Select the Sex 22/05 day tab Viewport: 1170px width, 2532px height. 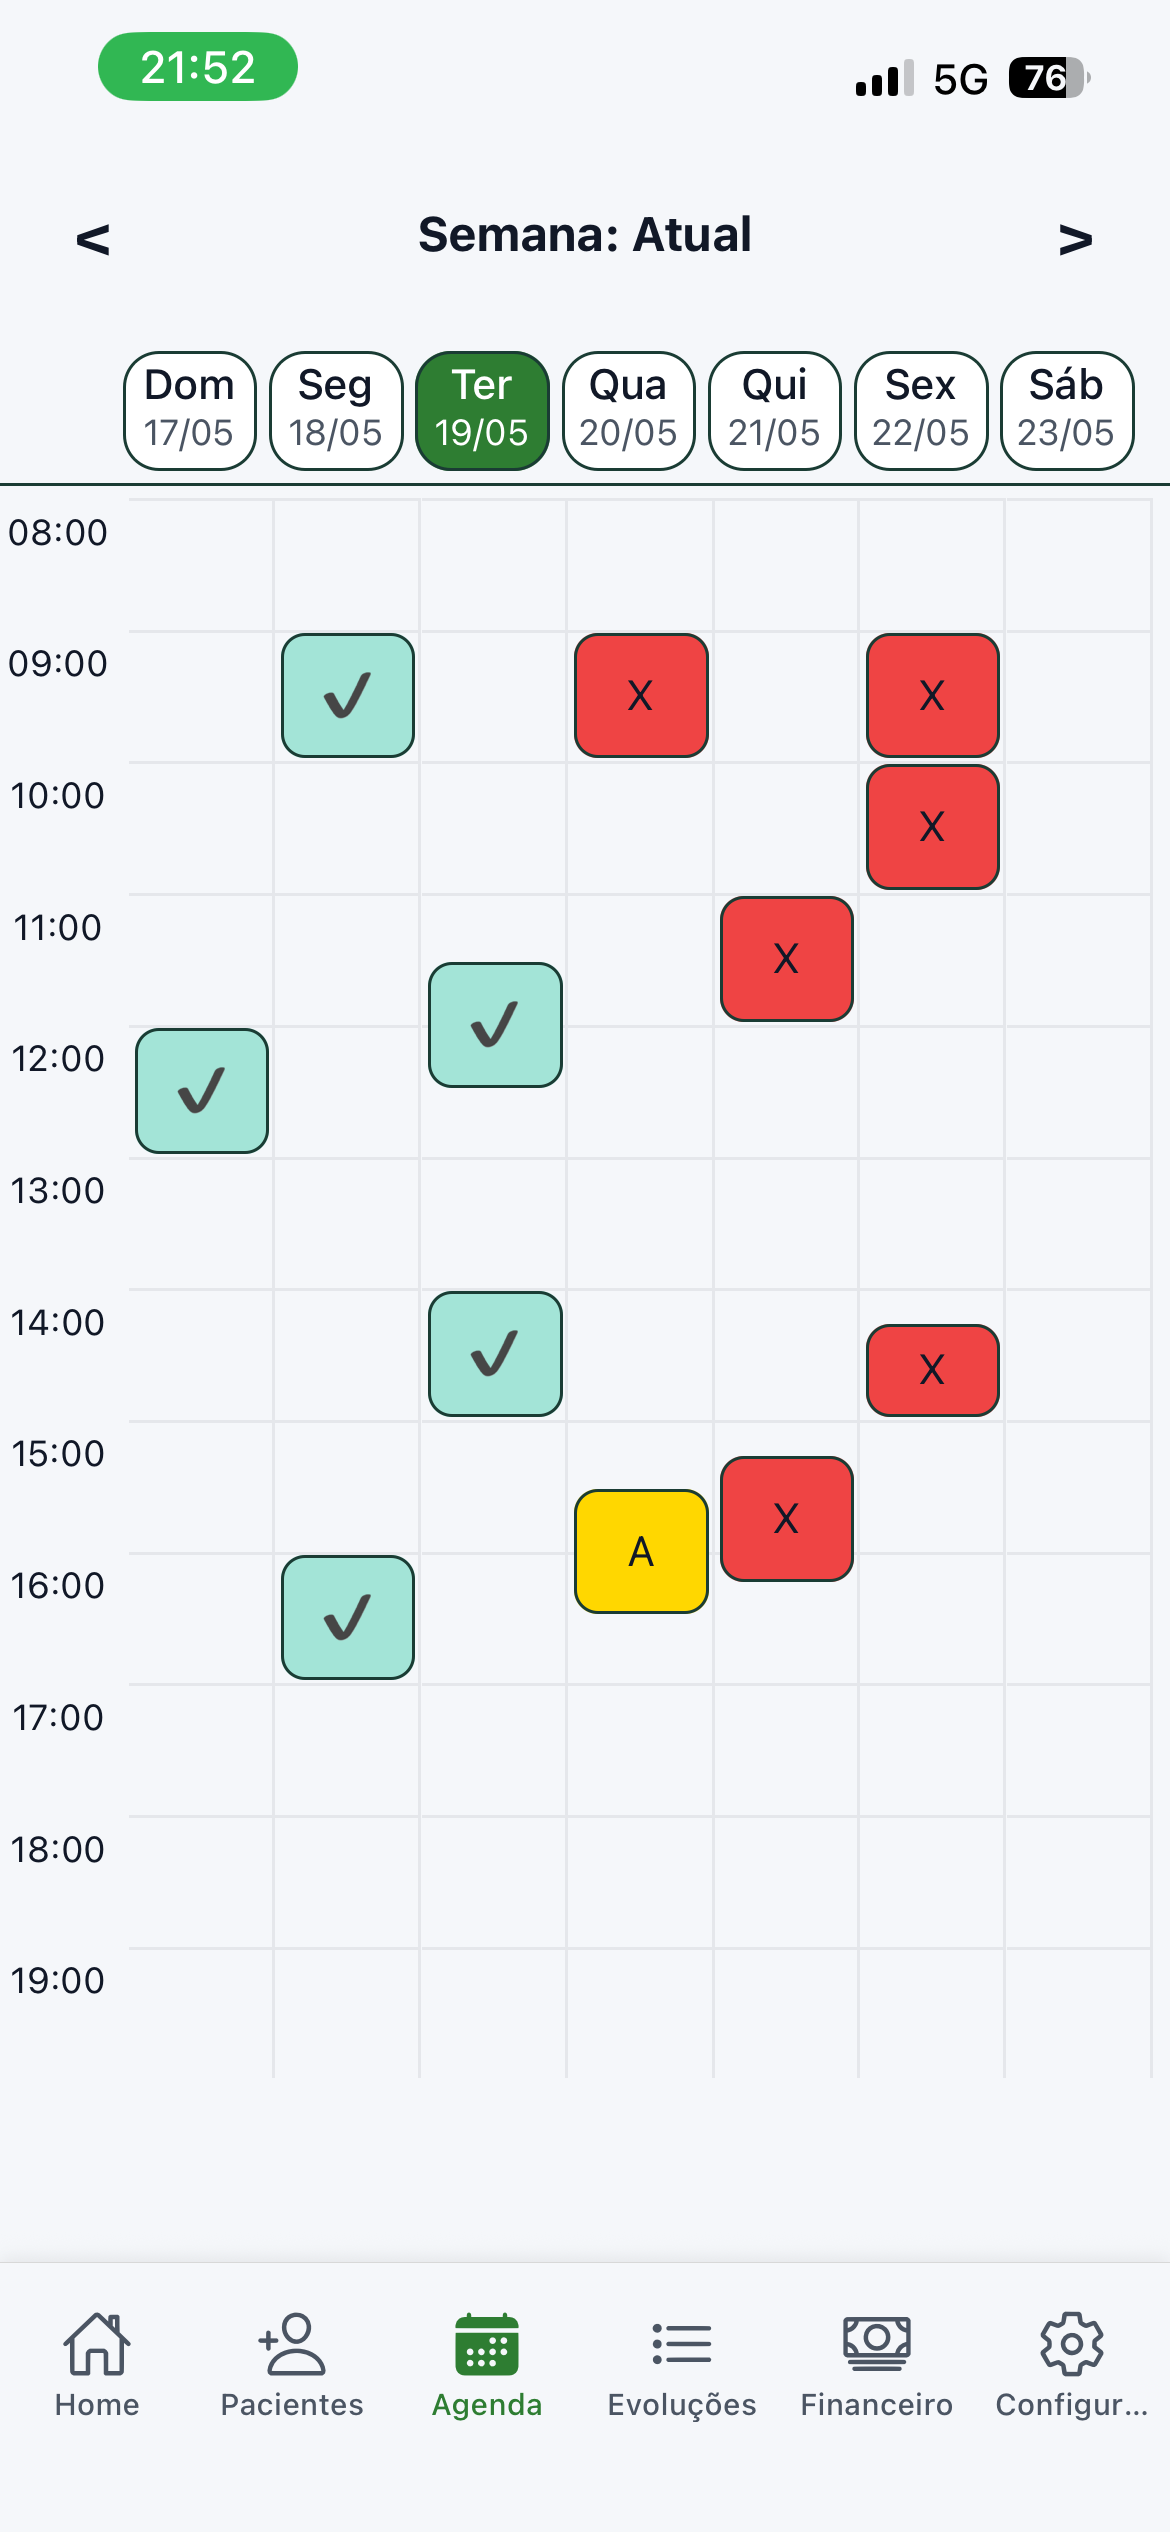pyautogui.click(x=921, y=410)
